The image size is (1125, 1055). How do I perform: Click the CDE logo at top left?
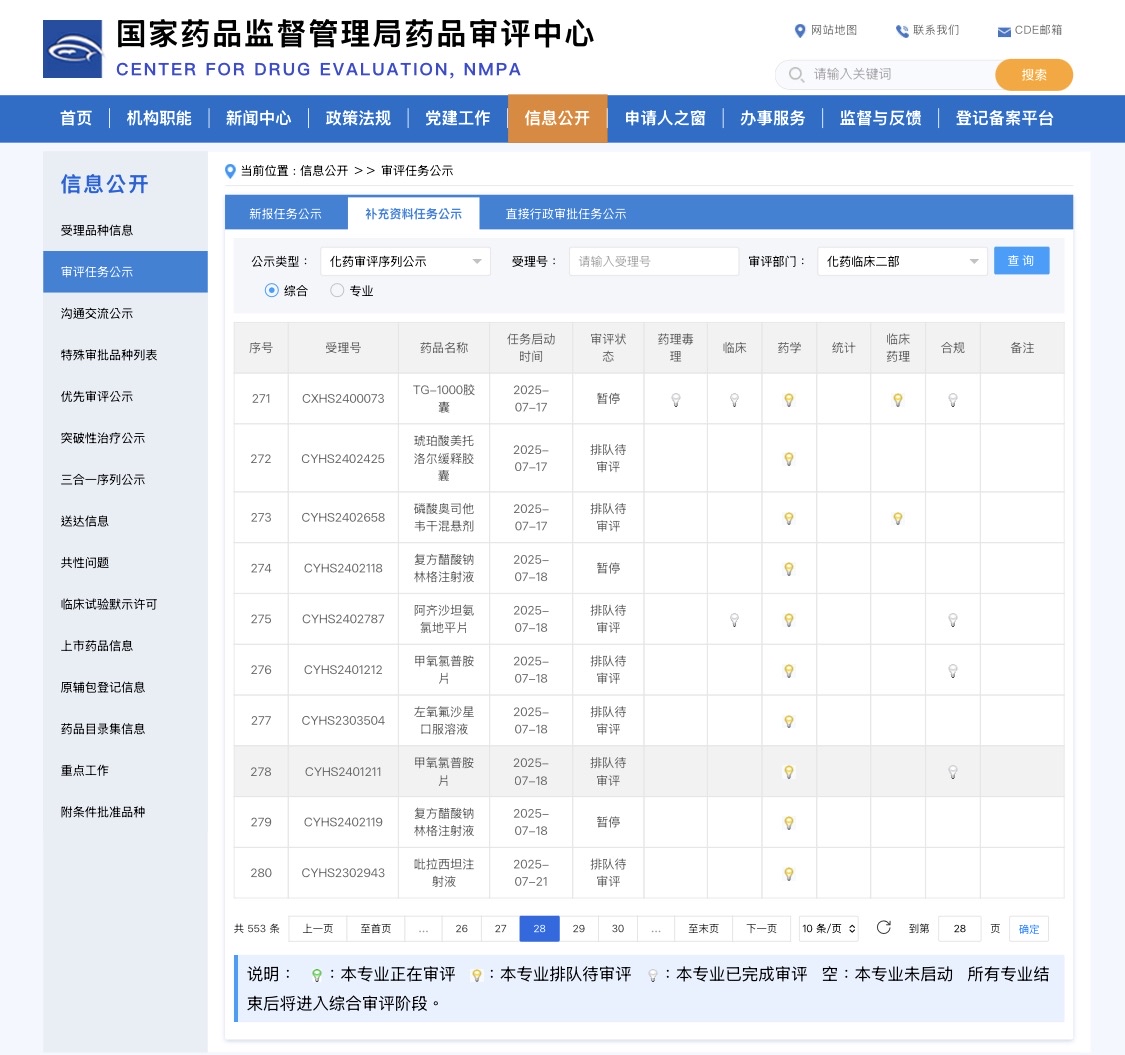(x=72, y=49)
